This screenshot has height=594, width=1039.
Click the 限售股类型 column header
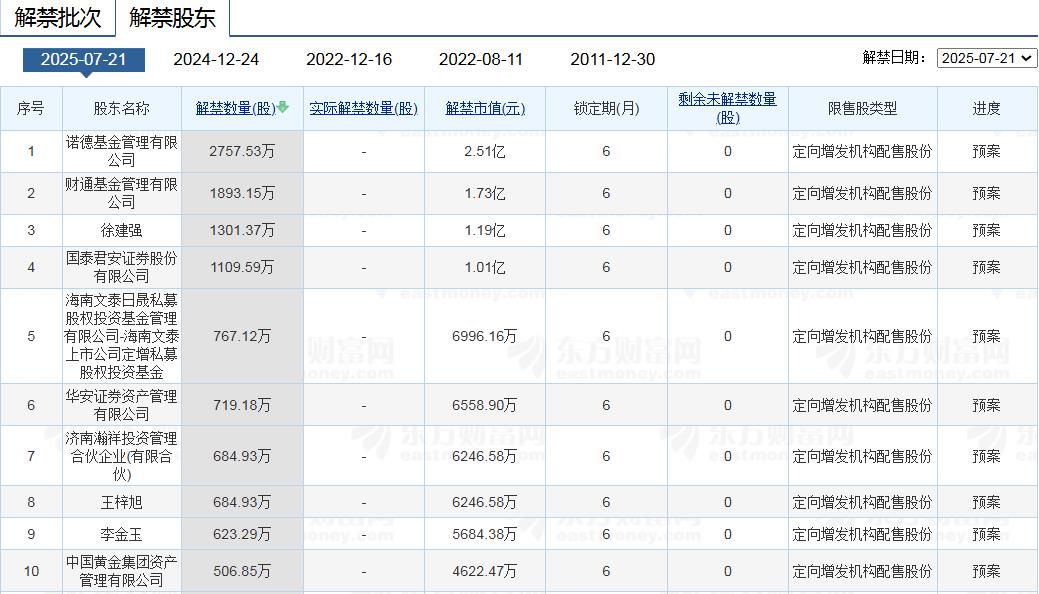(863, 108)
